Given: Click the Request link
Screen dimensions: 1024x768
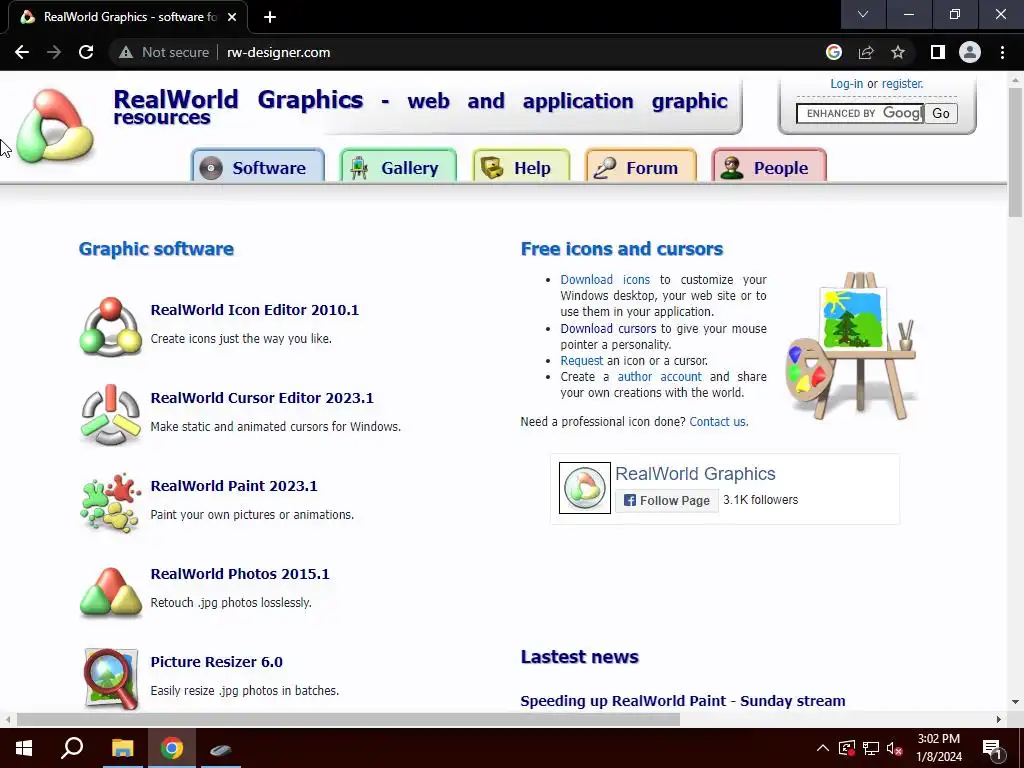Looking at the screenshot, I should 581,360.
